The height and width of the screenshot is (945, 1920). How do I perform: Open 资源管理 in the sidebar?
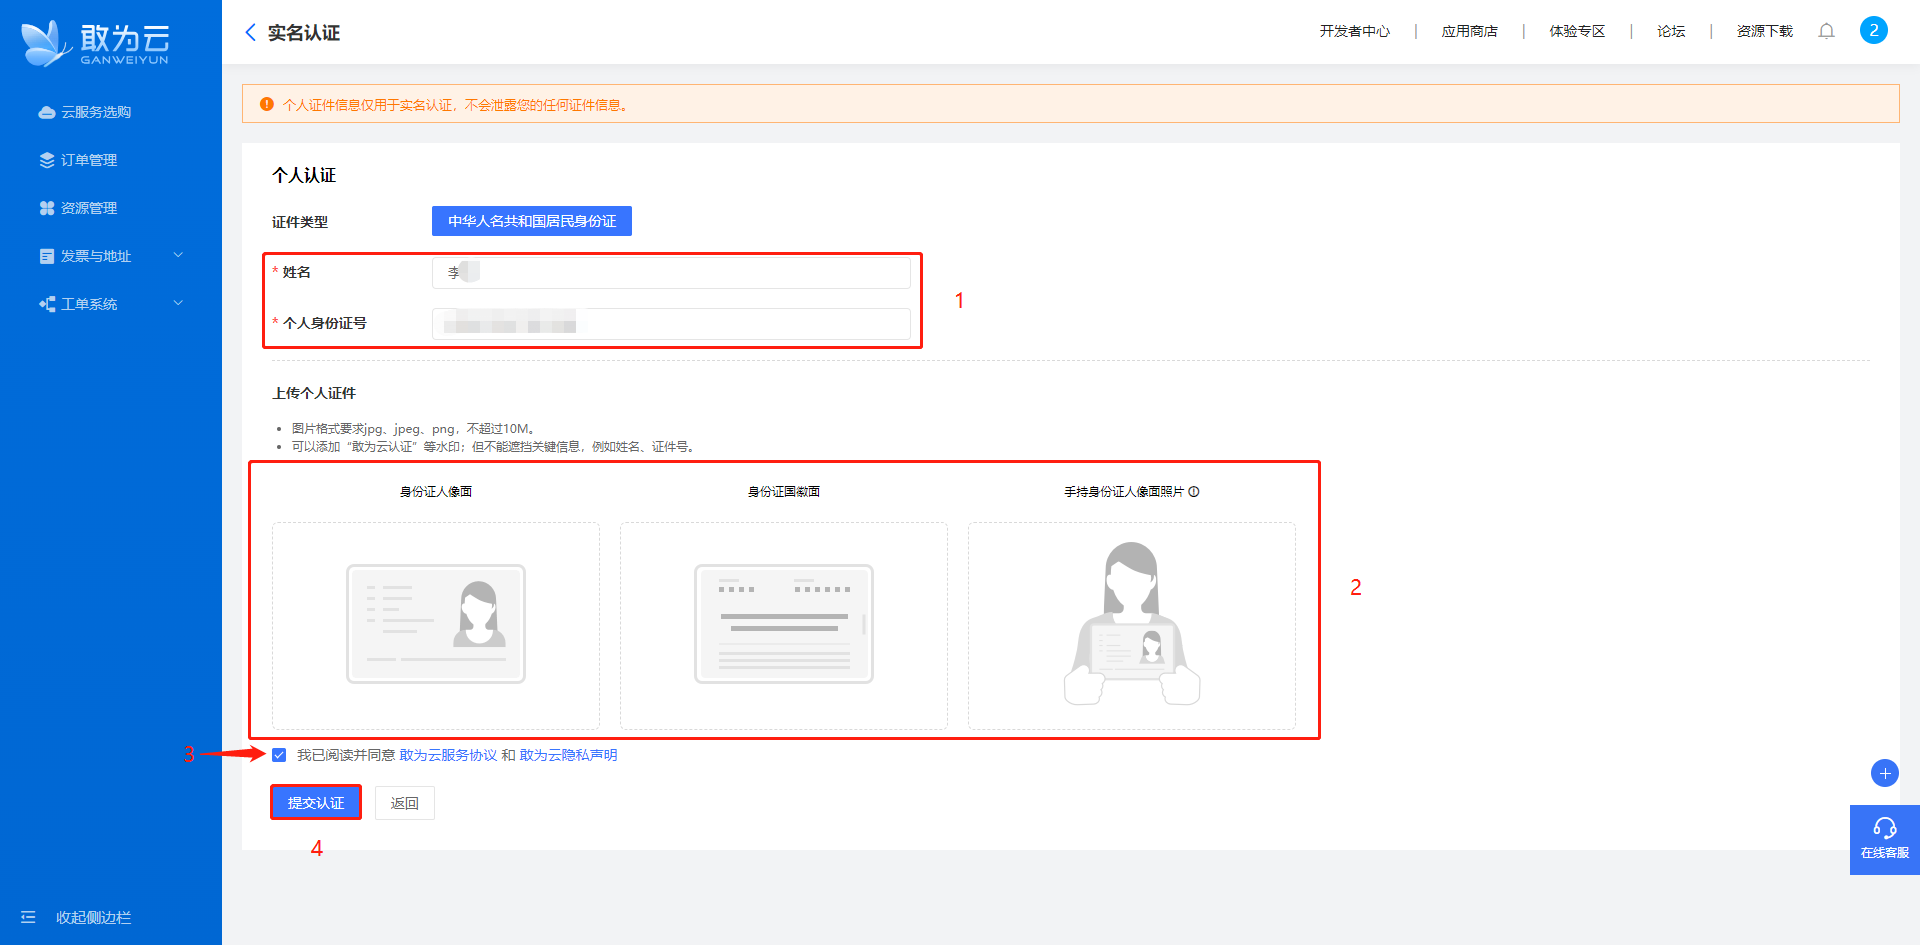coord(89,208)
